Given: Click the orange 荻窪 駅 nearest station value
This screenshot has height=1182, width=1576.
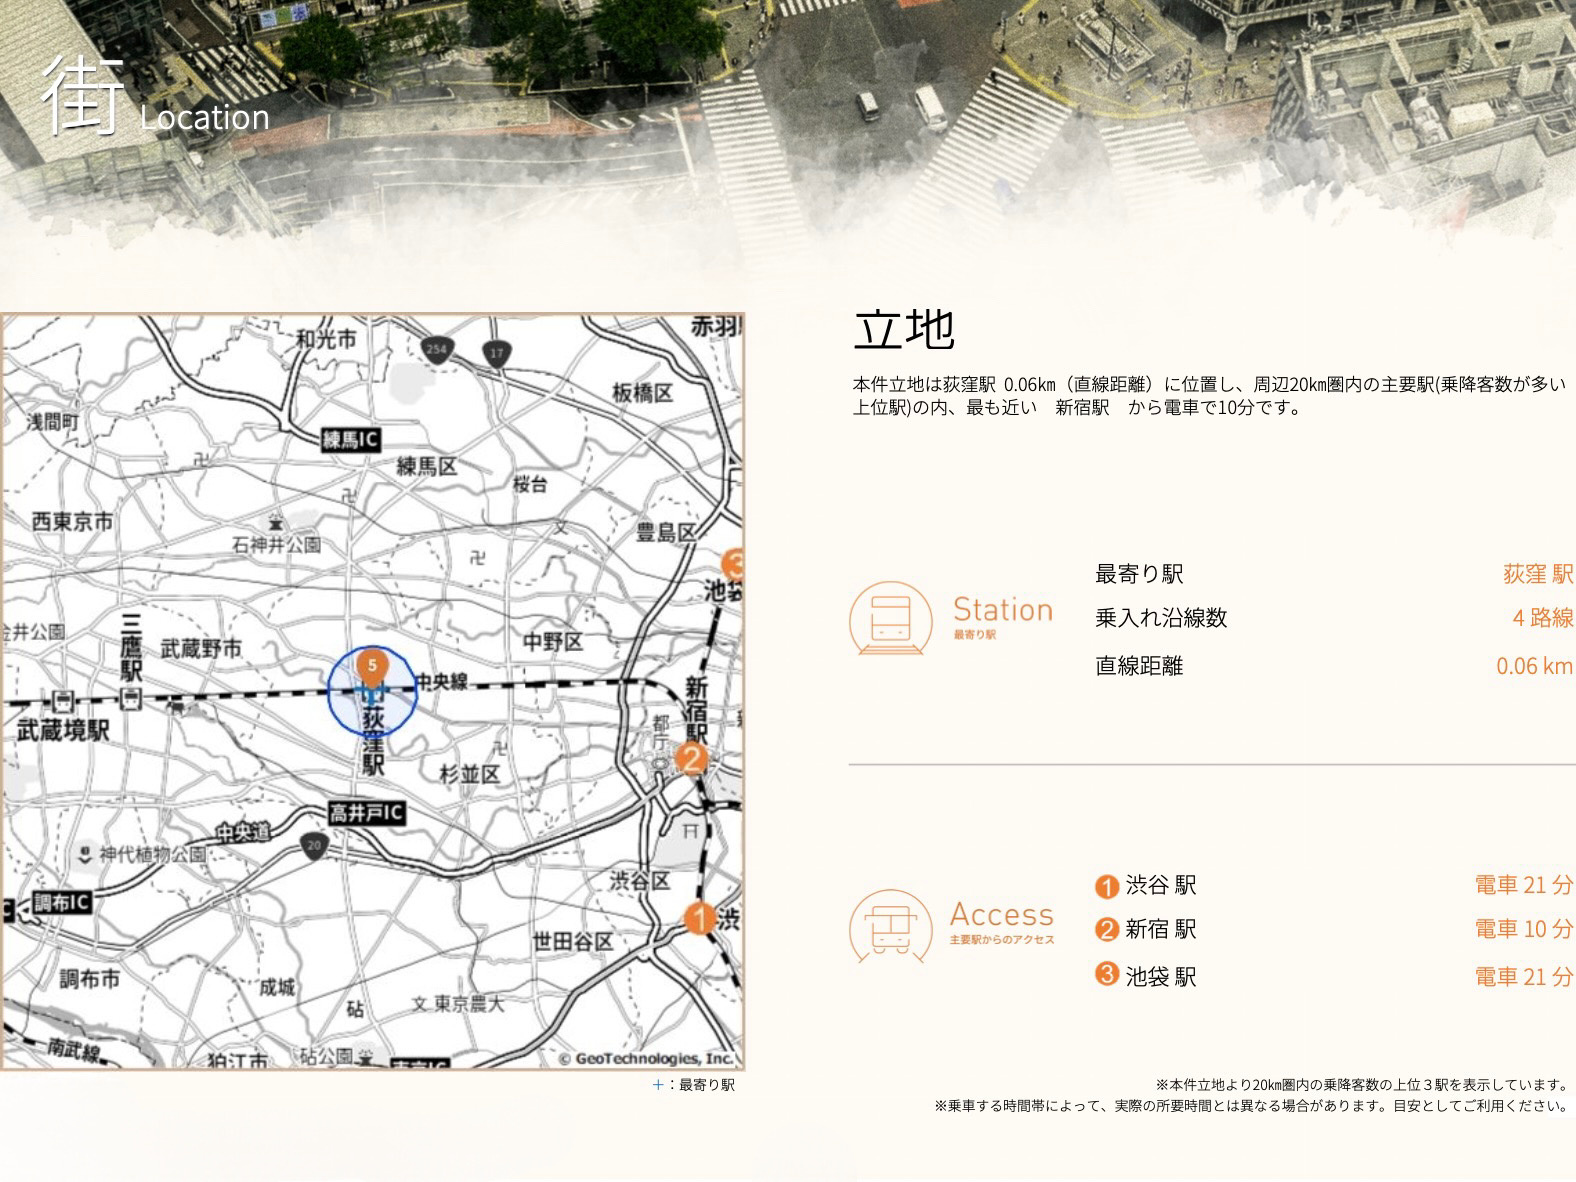Looking at the screenshot, I should click(x=1537, y=574).
